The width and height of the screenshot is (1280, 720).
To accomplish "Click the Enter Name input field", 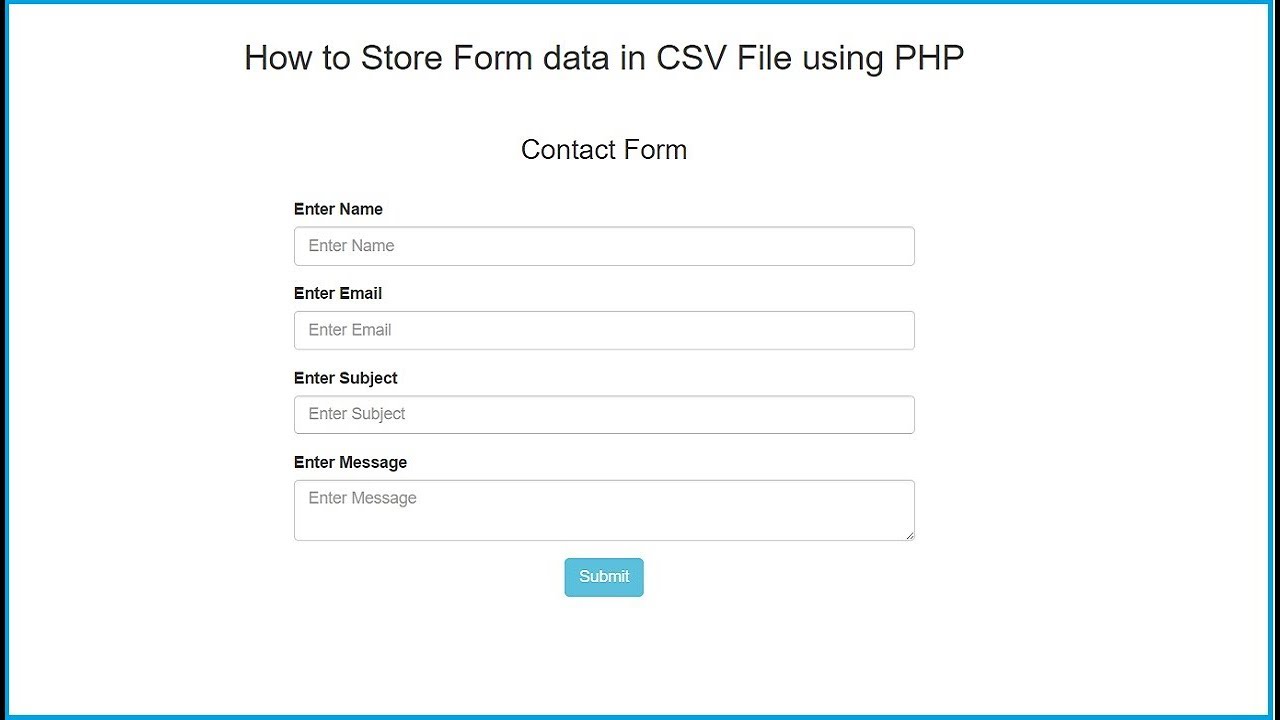I will [x=604, y=246].
